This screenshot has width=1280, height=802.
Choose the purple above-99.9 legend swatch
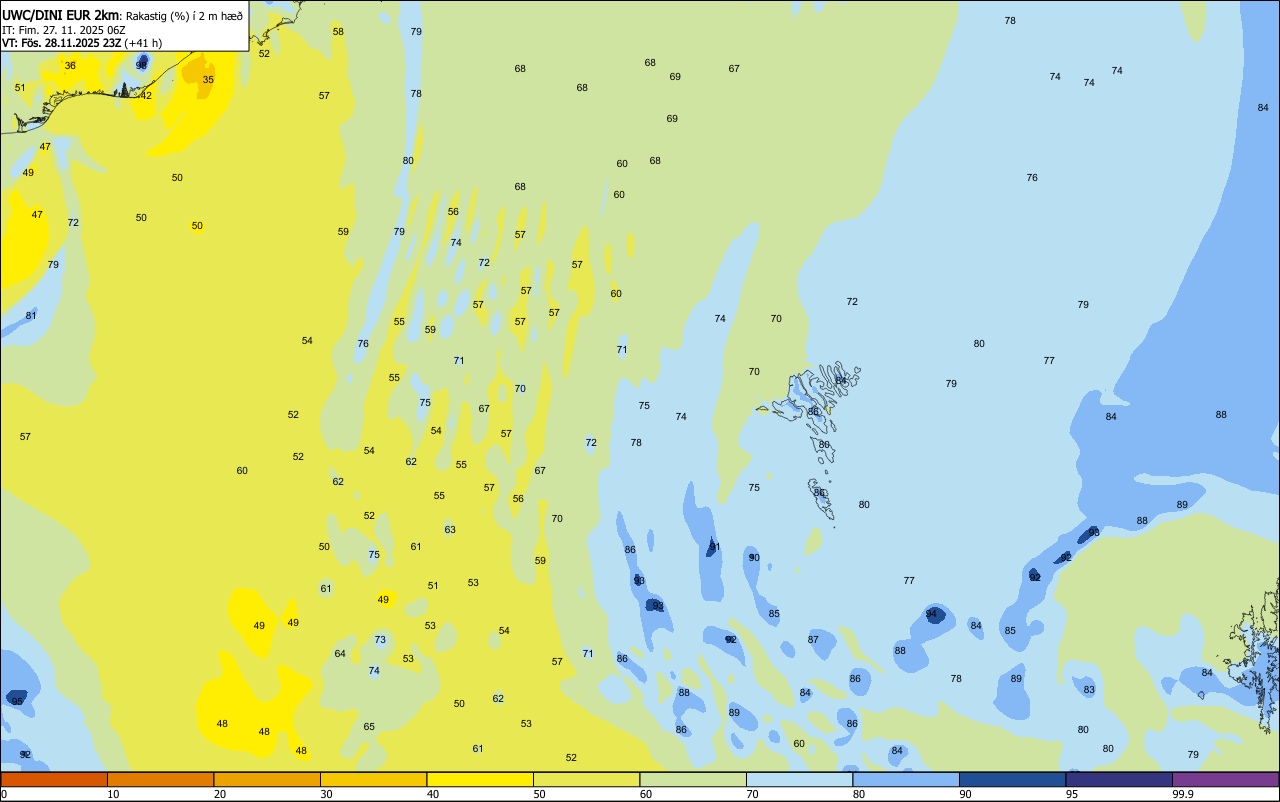pos(1225,779)
